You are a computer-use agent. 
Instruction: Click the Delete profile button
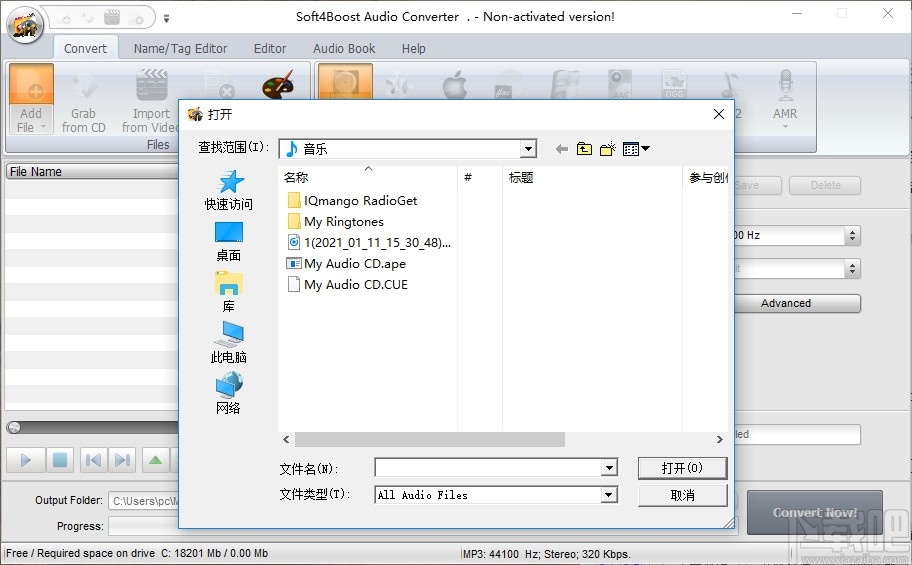point(825,186)
